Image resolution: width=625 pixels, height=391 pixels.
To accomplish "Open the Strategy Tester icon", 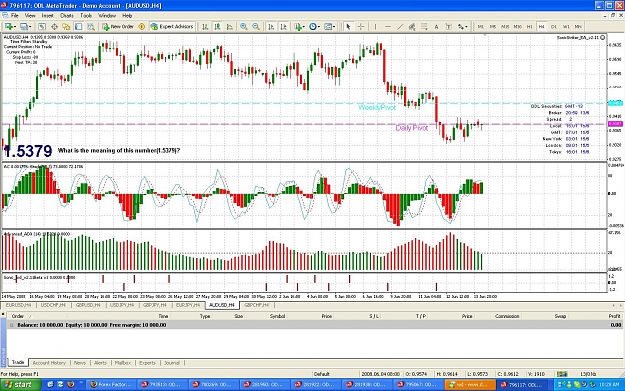I will tap(91, 27).
